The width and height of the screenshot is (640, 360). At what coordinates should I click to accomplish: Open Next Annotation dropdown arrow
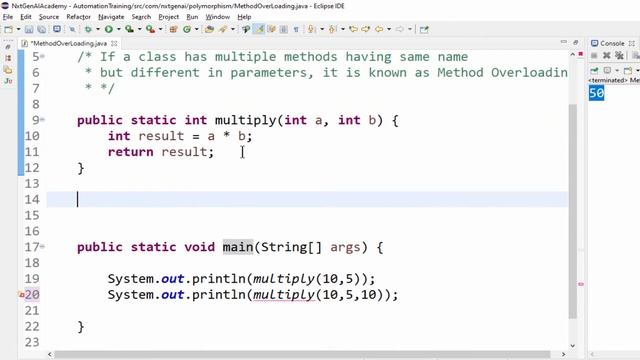point(322,29)
